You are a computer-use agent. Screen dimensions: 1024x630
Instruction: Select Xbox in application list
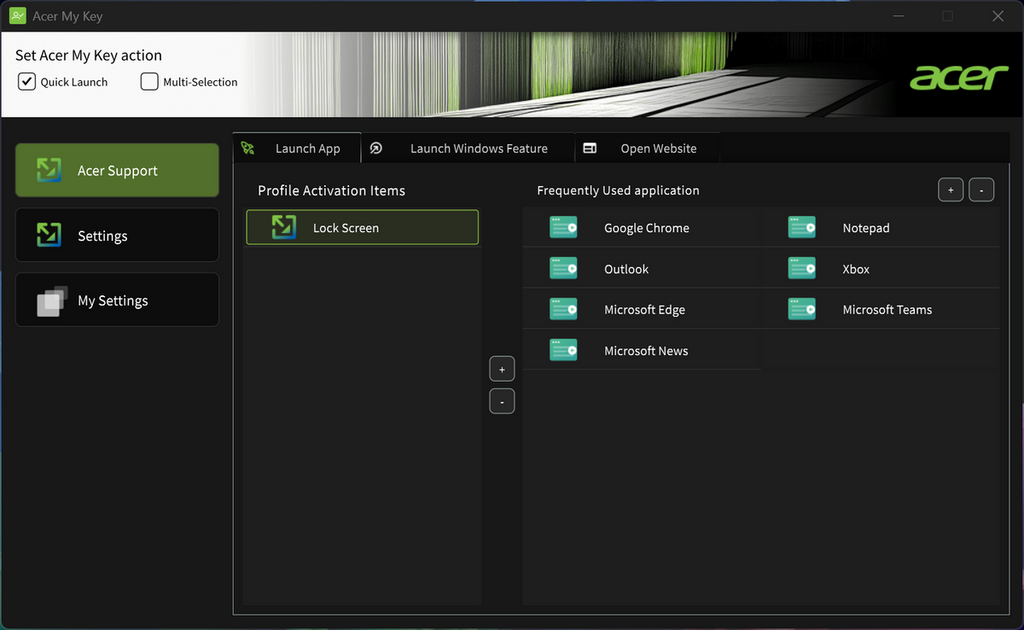880,269
